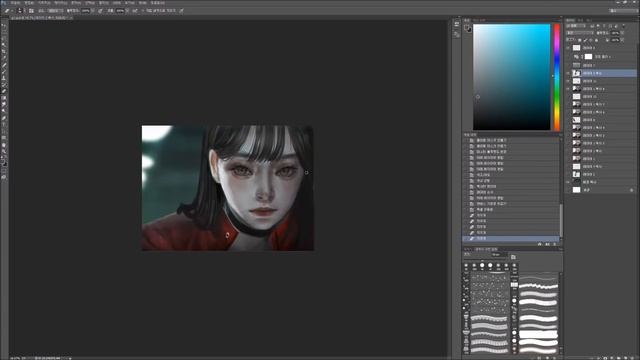Toggle eye of layer just below highlighted layer
640x360 pixels.
568,81
